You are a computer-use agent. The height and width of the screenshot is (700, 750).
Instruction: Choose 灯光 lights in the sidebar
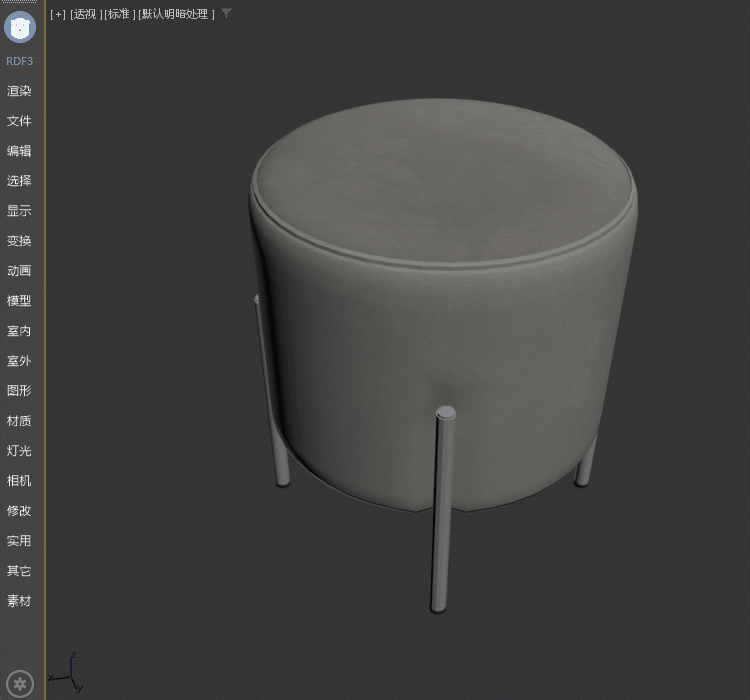[20, 451]
